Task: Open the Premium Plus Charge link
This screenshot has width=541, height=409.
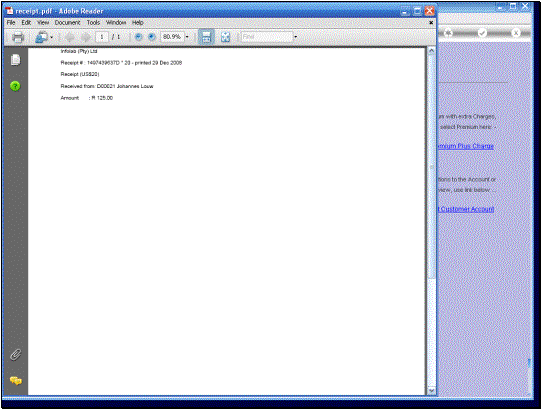Action: pyautogui.click(x=465, y=146)
